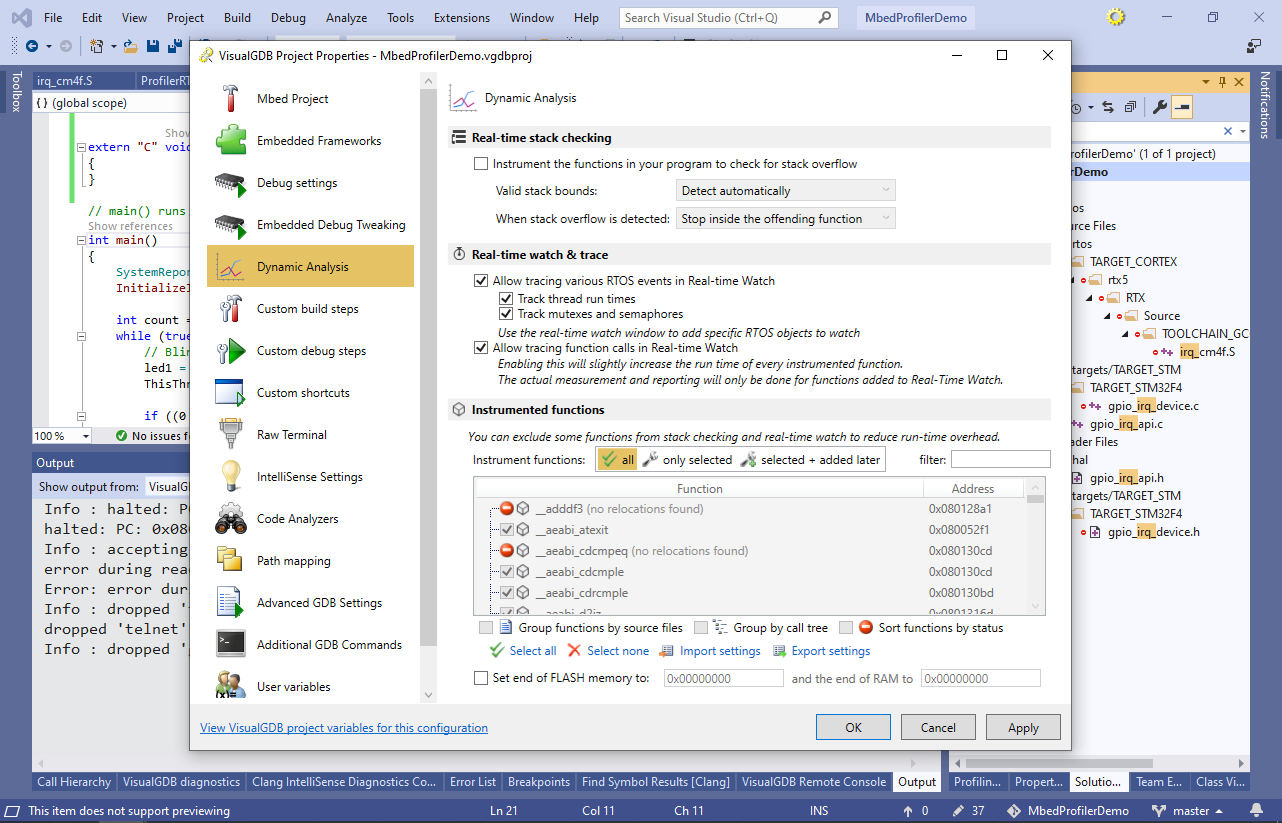Open IntelliSense Settings page
Image resolution: width=1282 pixels, height=823 pixels.
pos(310,477)
